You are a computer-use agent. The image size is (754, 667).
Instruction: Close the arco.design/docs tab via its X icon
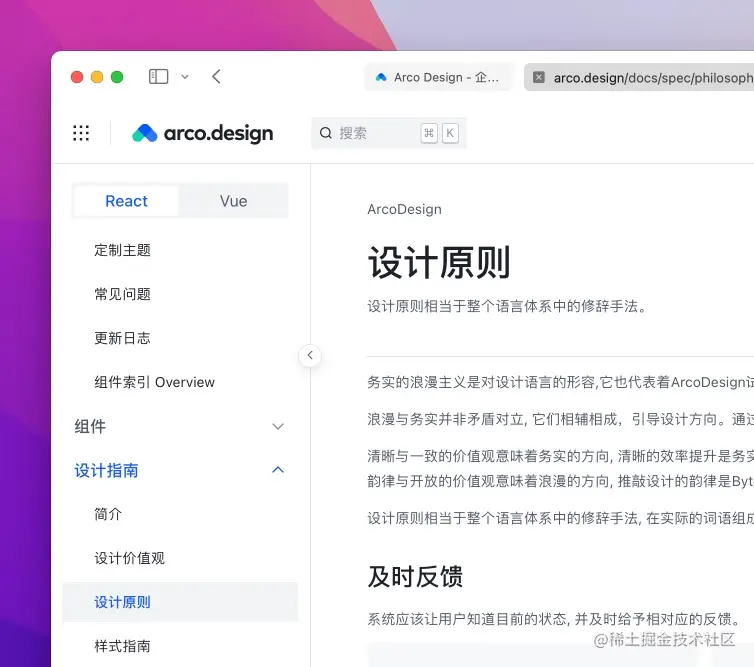point(539,77)
